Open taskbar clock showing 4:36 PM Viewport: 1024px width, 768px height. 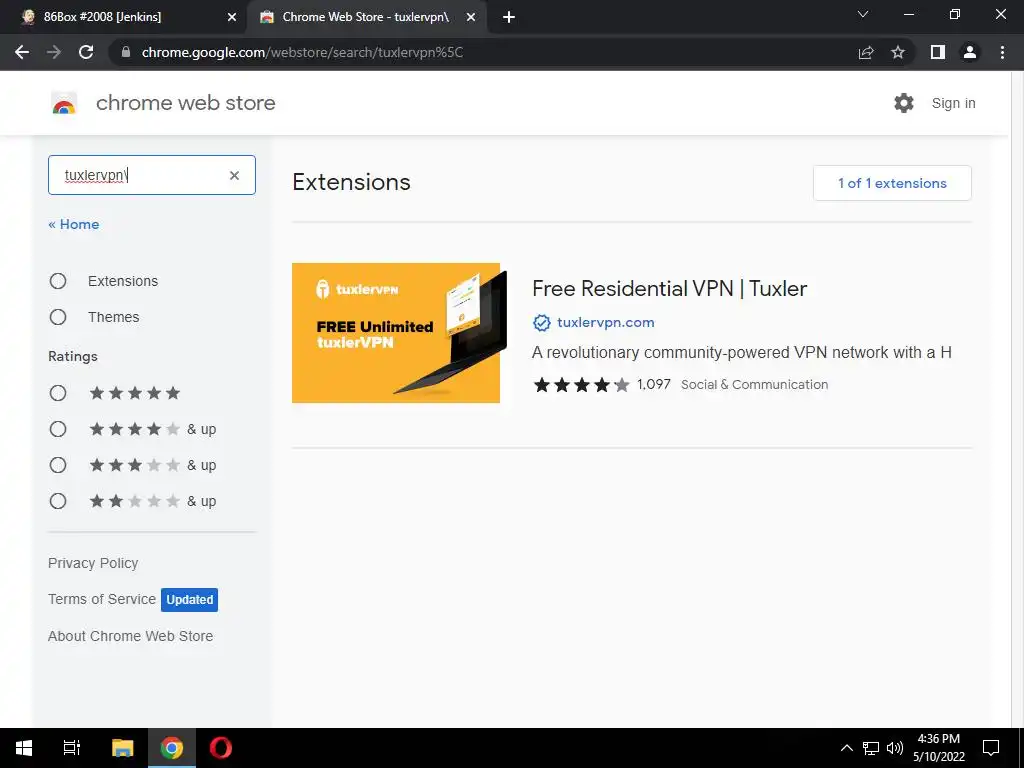[938, 748]
